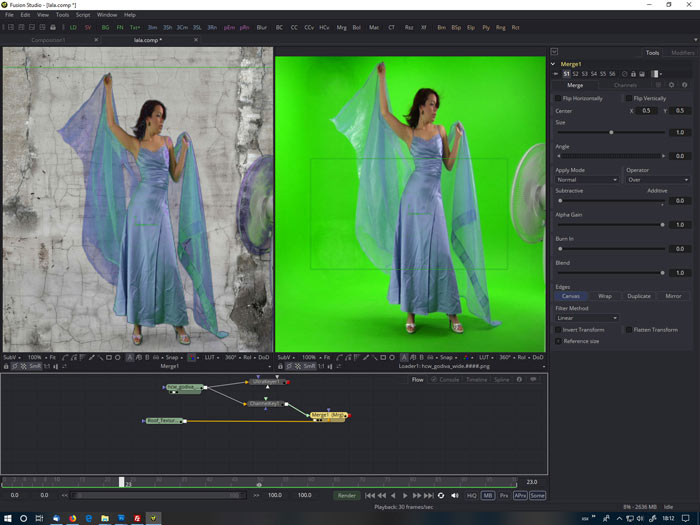The height and width of the screenshot is (525, 700).
Task: Select the UltraKeyer1 node in the flow
Action: point(267,382)
